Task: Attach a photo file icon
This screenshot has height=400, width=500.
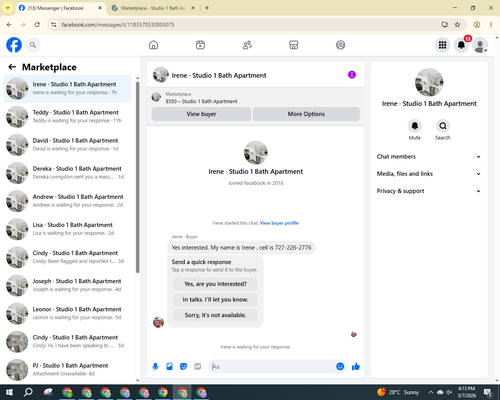Action: coord(170,367)
